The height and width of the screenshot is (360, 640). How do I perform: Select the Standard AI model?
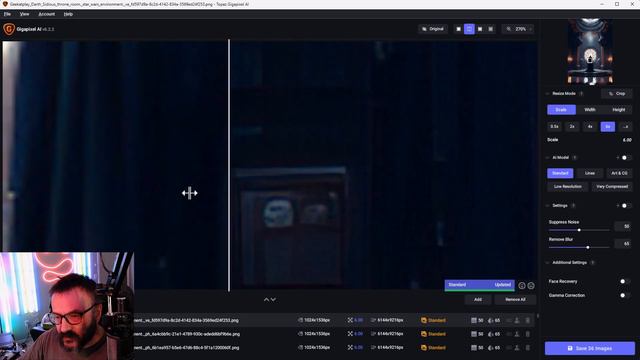coord(560,173)
